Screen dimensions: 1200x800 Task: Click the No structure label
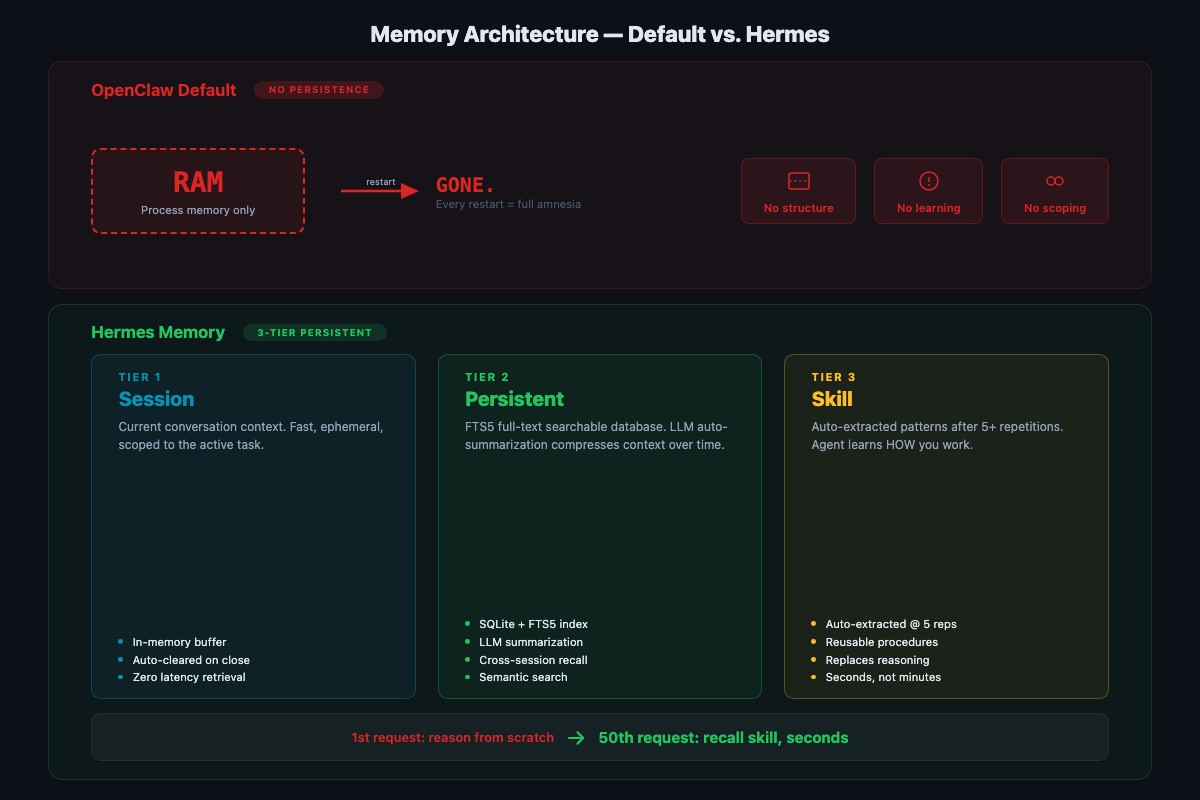(798, 208)
